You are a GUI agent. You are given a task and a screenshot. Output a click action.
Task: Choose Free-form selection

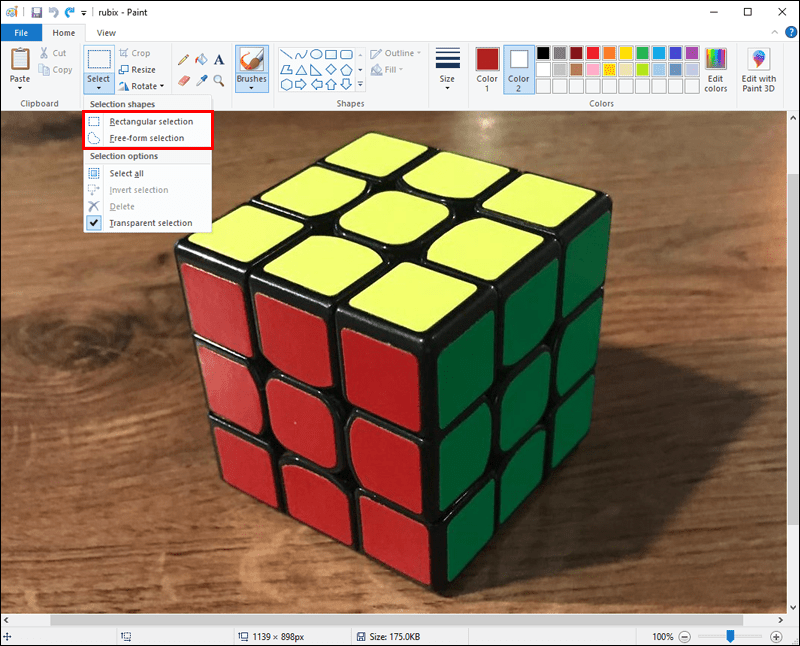[147, 138]
